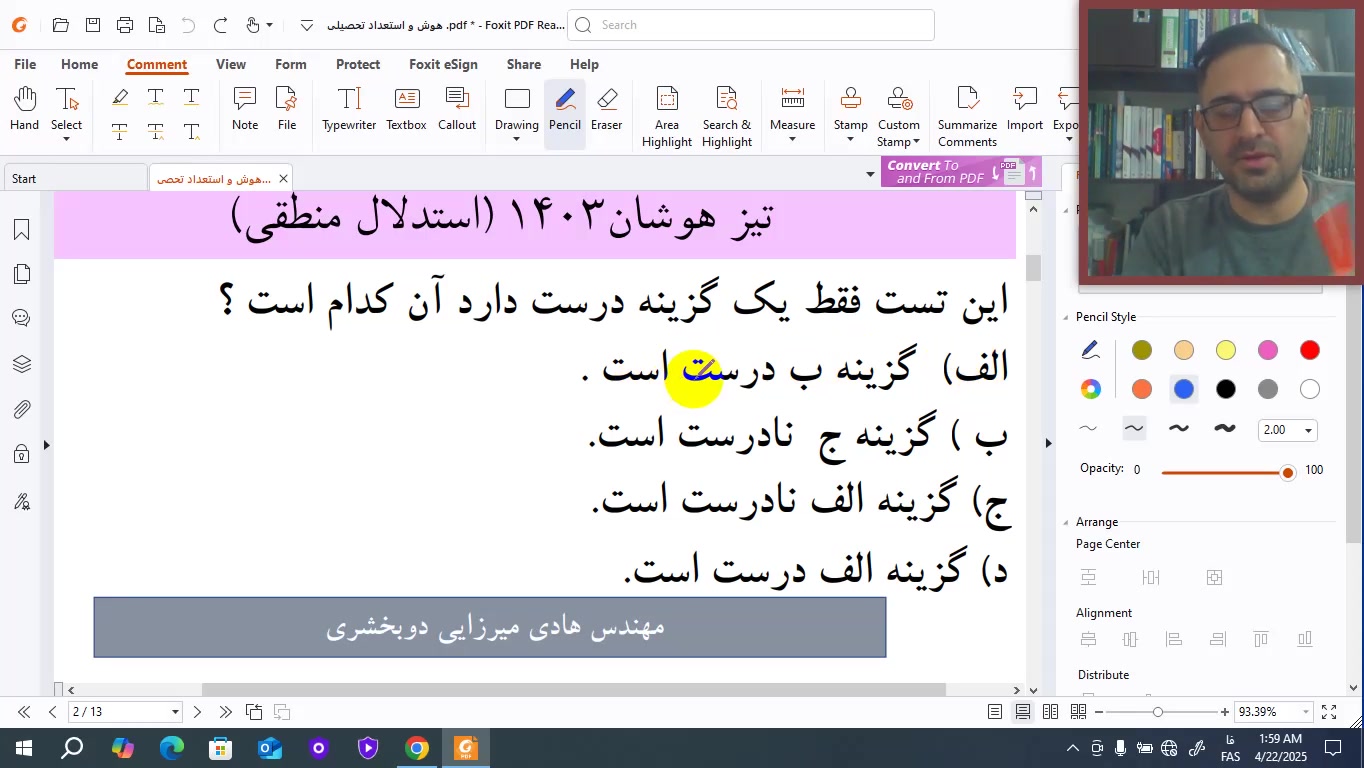The width and height of the screenshot is (1364, 768).
Task: Open the zoom percentage dropdown
Action: [x=1305, y=712]
